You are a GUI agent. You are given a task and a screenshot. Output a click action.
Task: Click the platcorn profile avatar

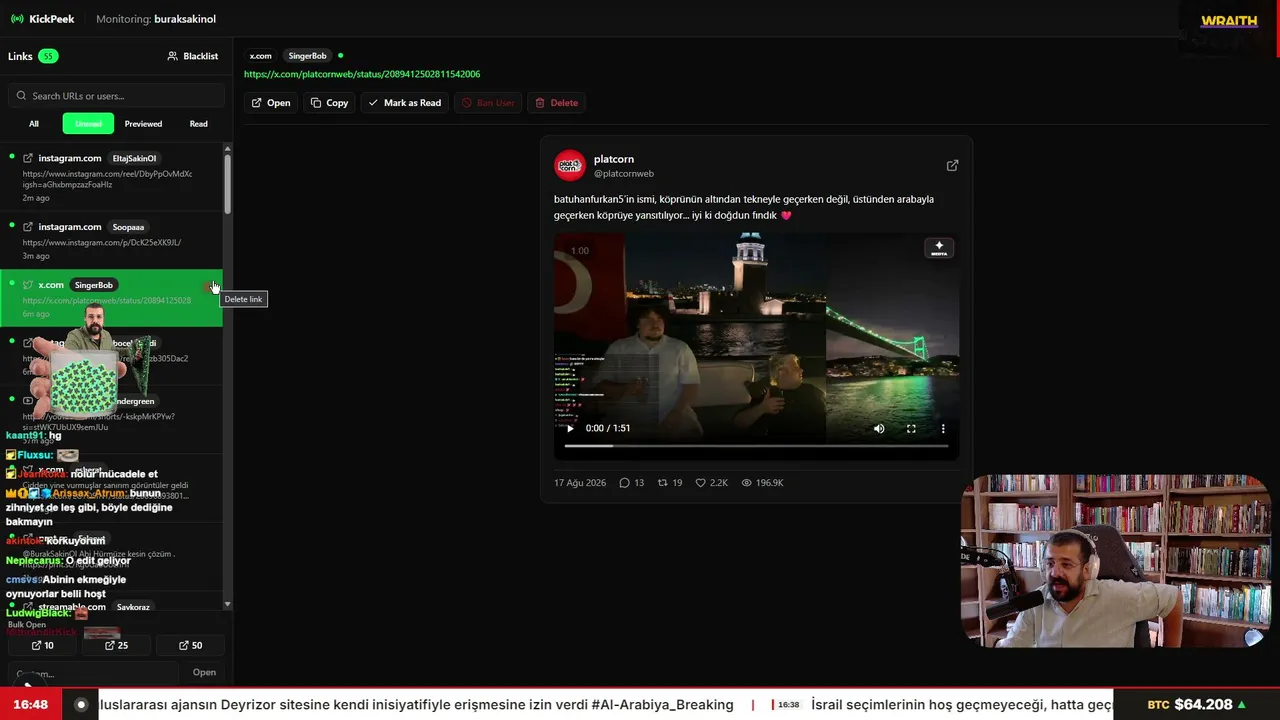570,165
